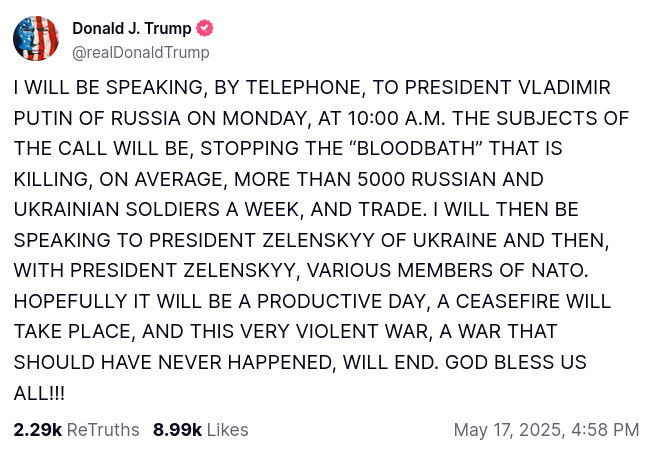The height and width of the screenshot is (453, 648).
Task: Click the 10:00 A.M. time in post
Action: [x=396, y=118]
